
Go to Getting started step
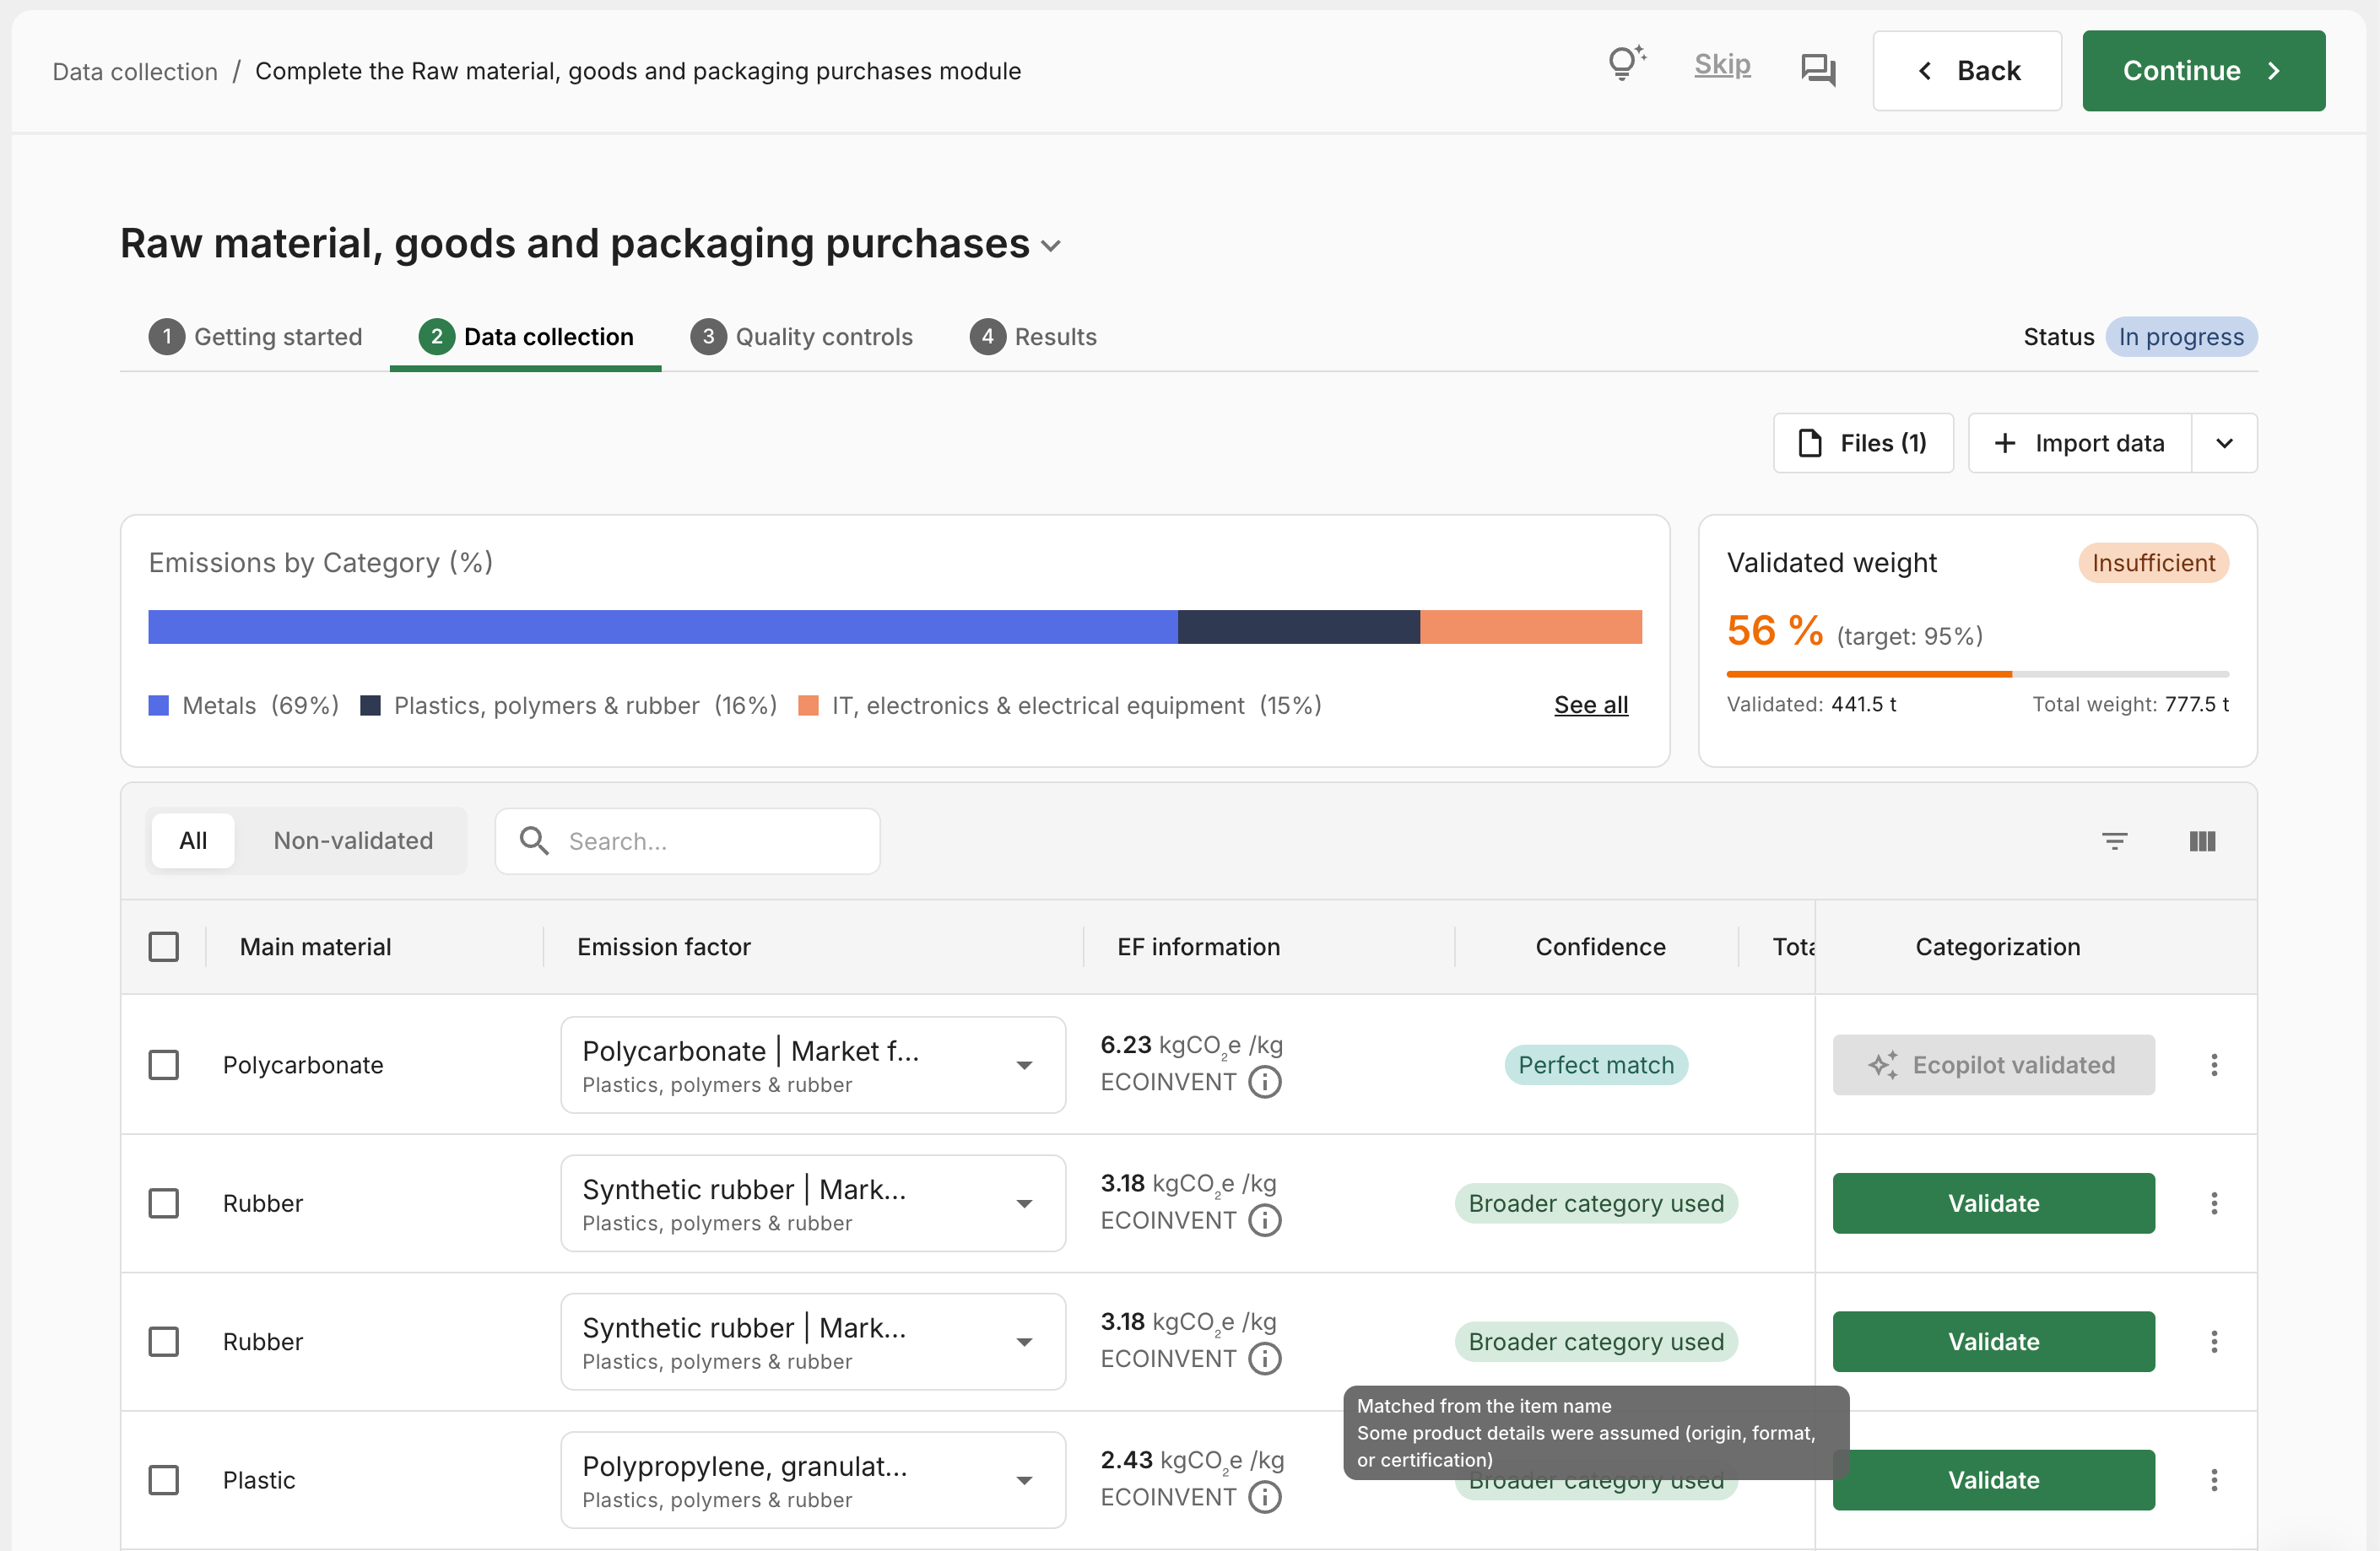[x=255, y=337]
